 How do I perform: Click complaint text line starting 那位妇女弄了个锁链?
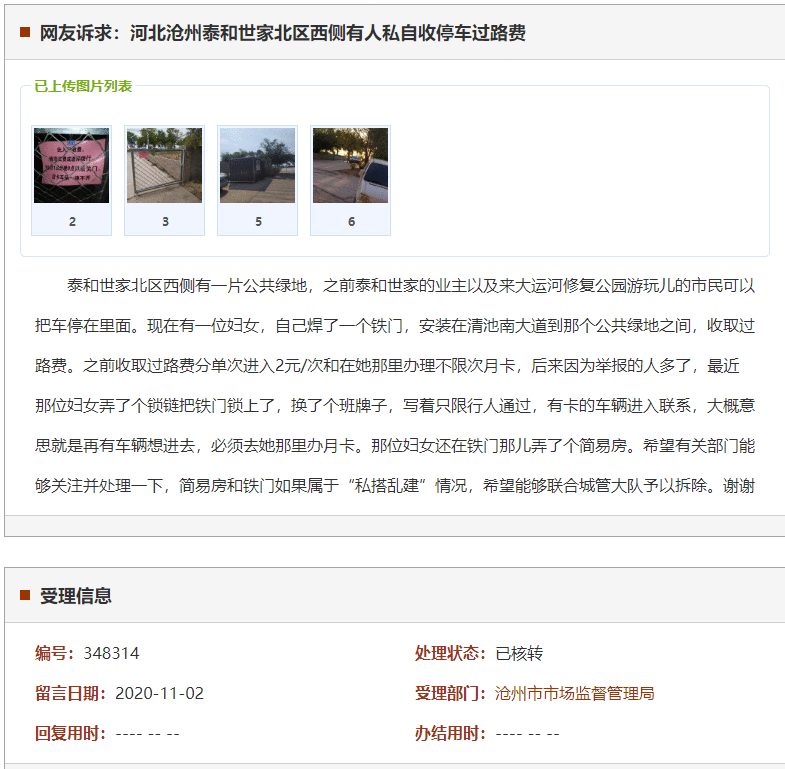[395, 406]
